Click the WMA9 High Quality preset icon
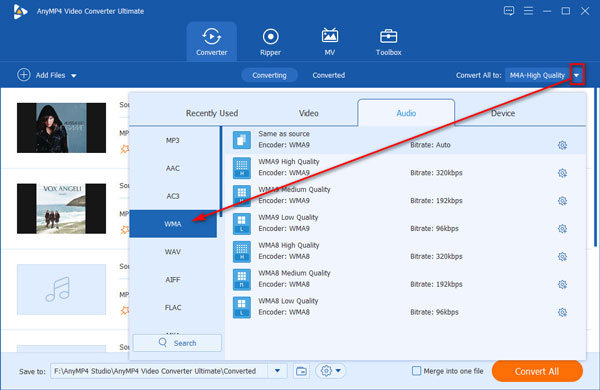The image size is (600, 390). pos(242,168)
